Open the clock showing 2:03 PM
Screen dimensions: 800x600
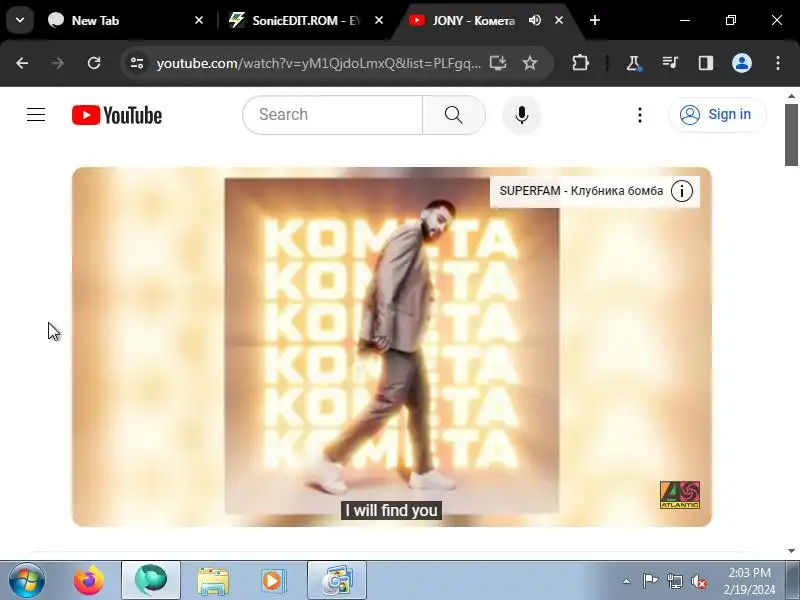click(749, 581)
